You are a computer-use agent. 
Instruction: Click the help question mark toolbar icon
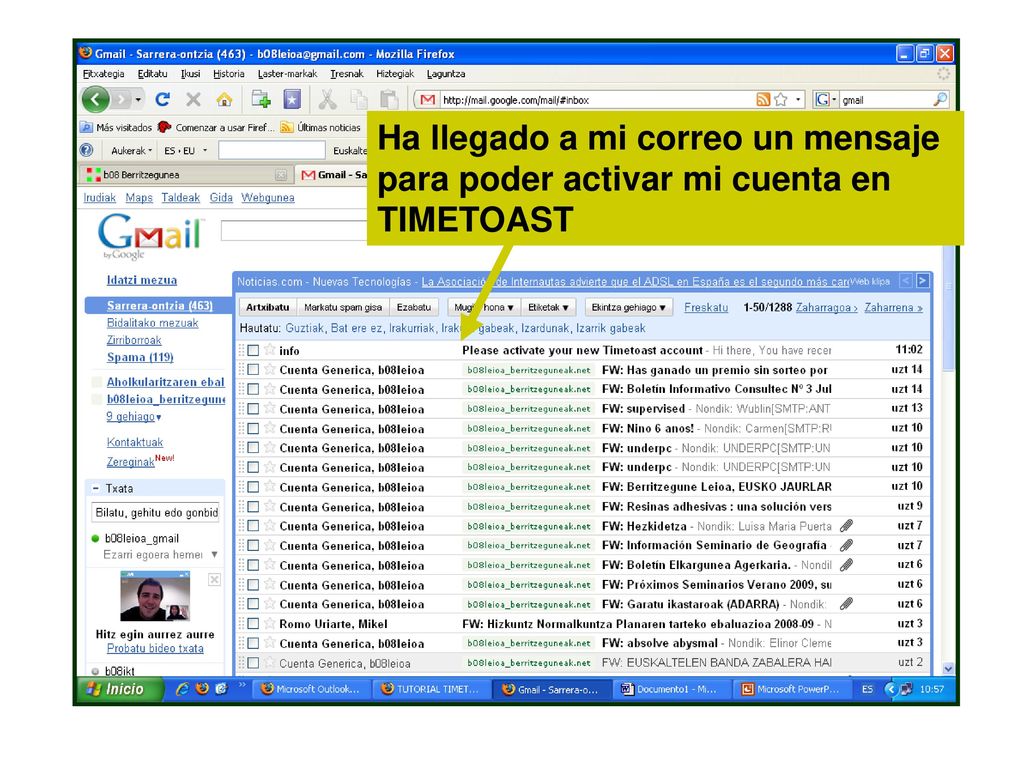pos(87,150)
